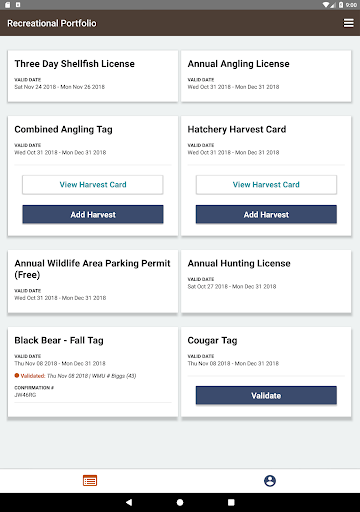The height and width of the screenshot is (512, 360).
Task: Click the Recreational Portfolio title
Action: (52, 23)
